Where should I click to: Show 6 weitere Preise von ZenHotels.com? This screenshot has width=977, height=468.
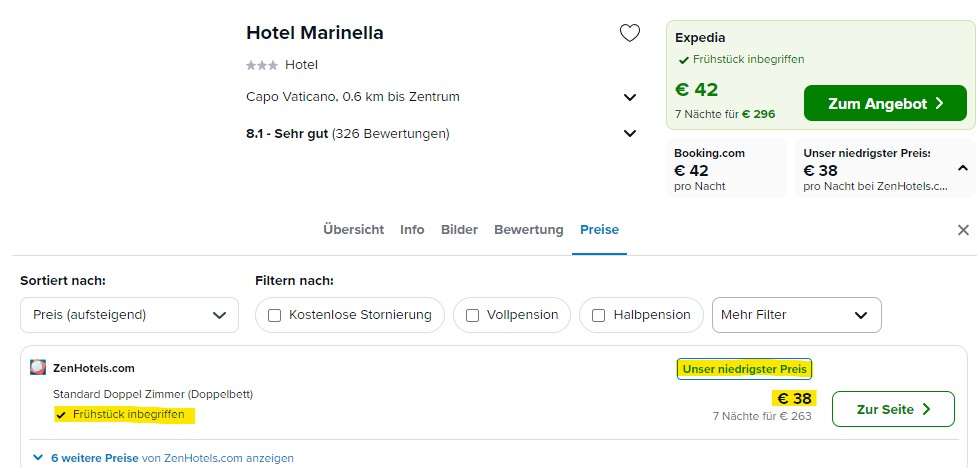[x=172, y=458]
